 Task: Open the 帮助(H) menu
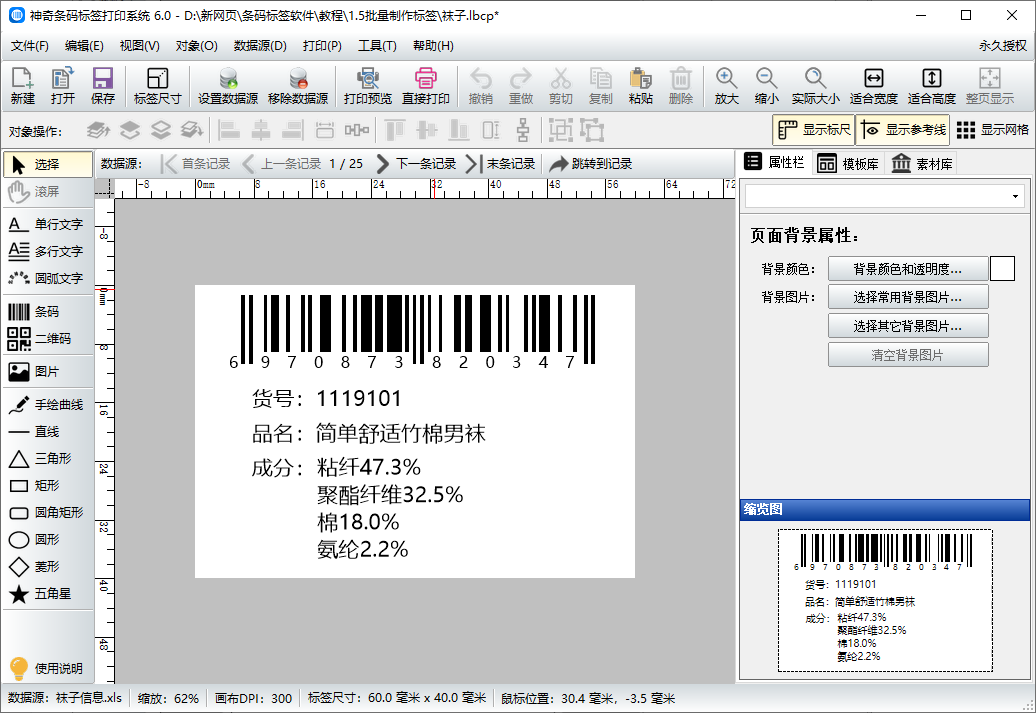(x=433, y=46)
